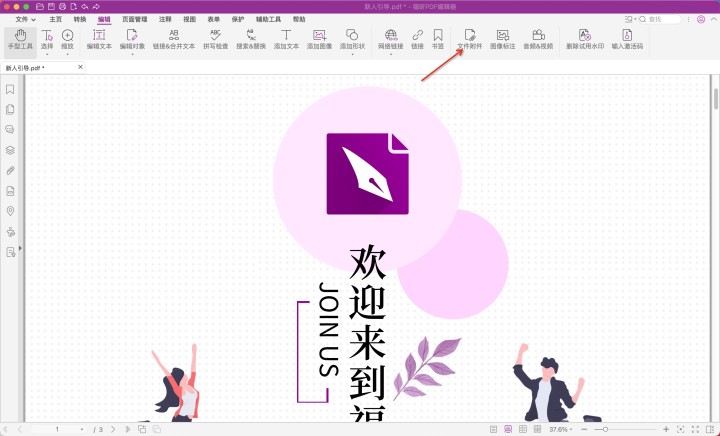Select the 拼写检查 spell check tool
This screenshot has height=436, width=720.
click(215, 39)
